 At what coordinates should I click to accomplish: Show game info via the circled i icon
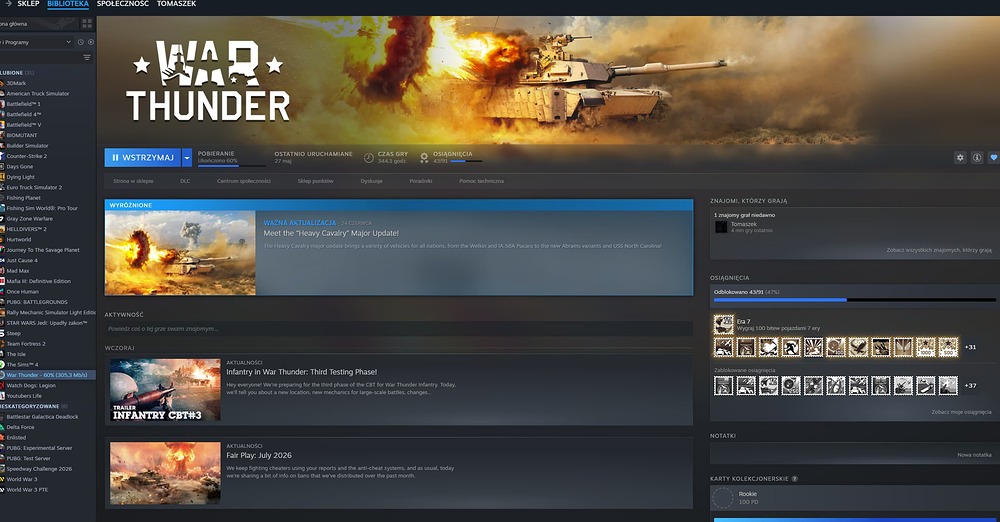976,158
